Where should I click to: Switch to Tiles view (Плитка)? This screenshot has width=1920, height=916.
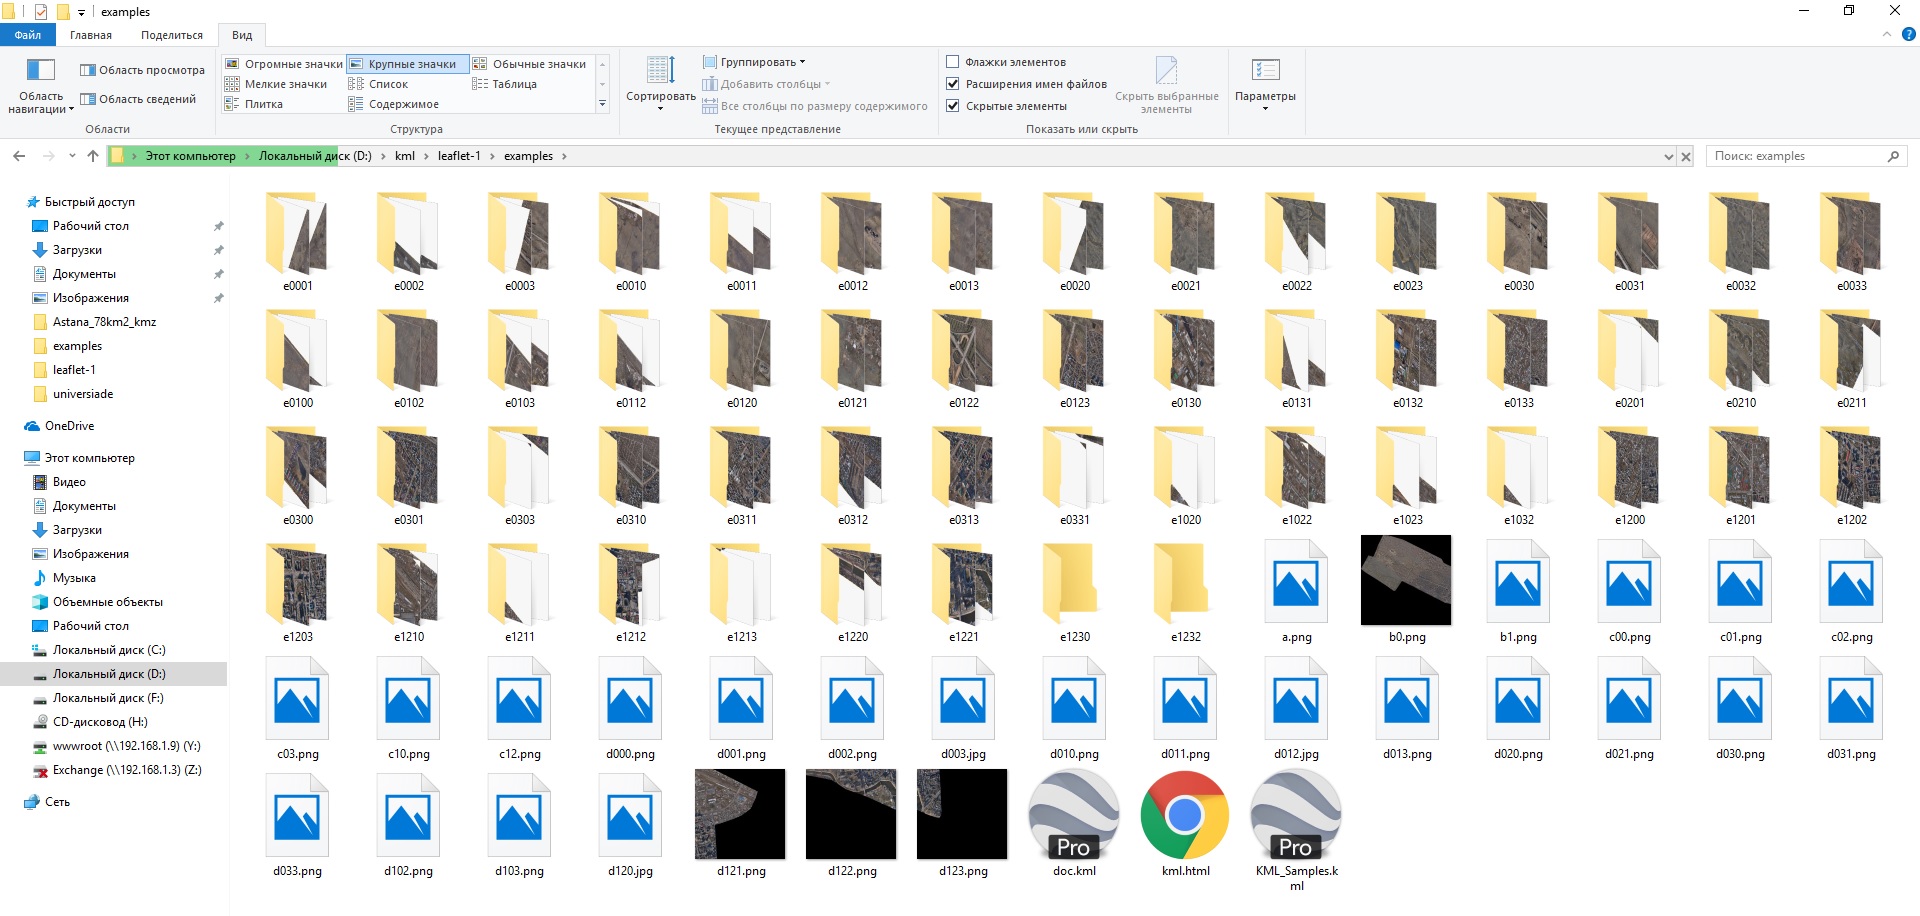tap(255, 104)
